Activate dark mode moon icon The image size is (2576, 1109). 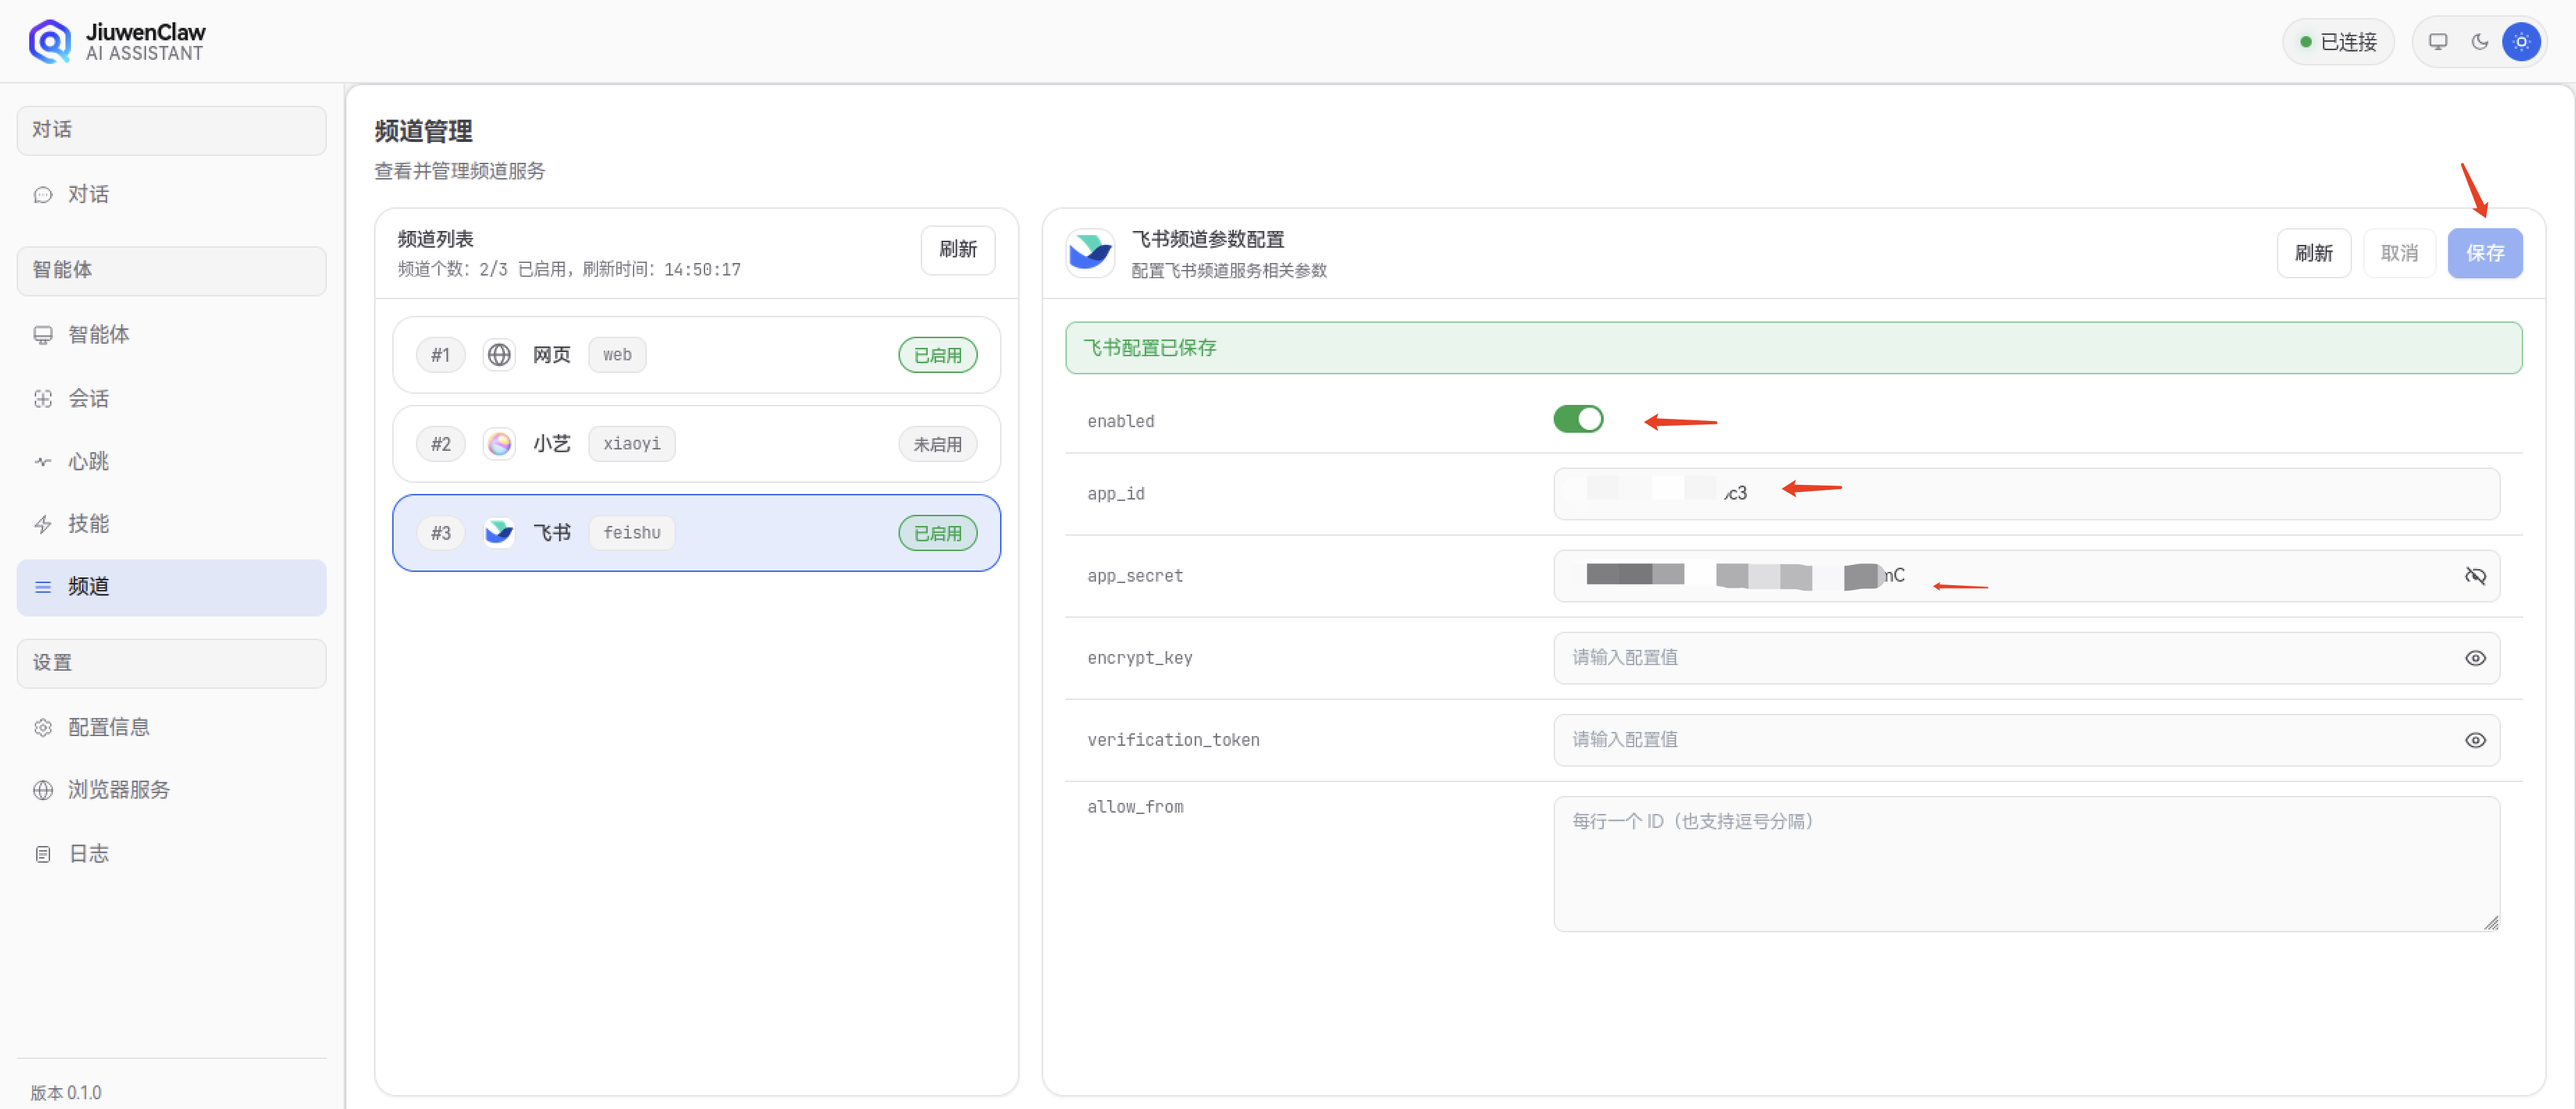pos(2479,42)
